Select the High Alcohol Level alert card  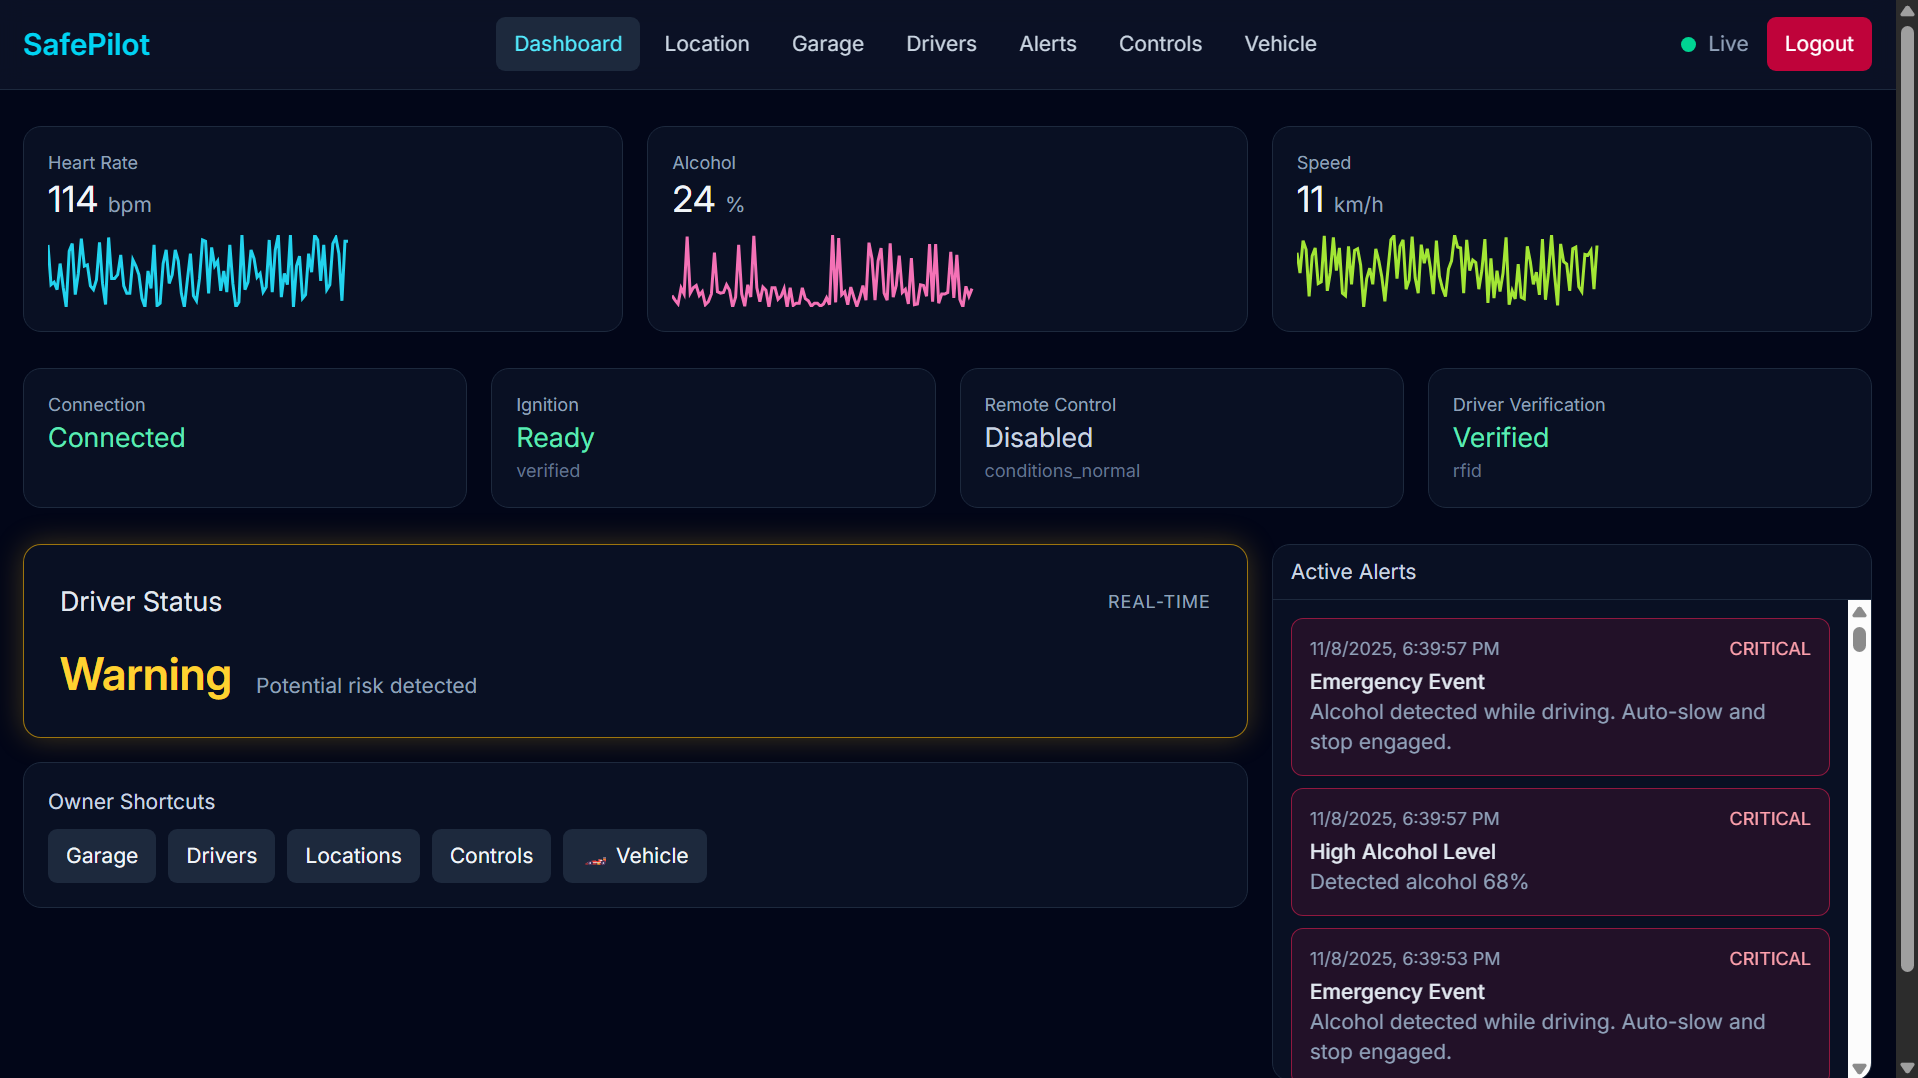[1559, 851]
